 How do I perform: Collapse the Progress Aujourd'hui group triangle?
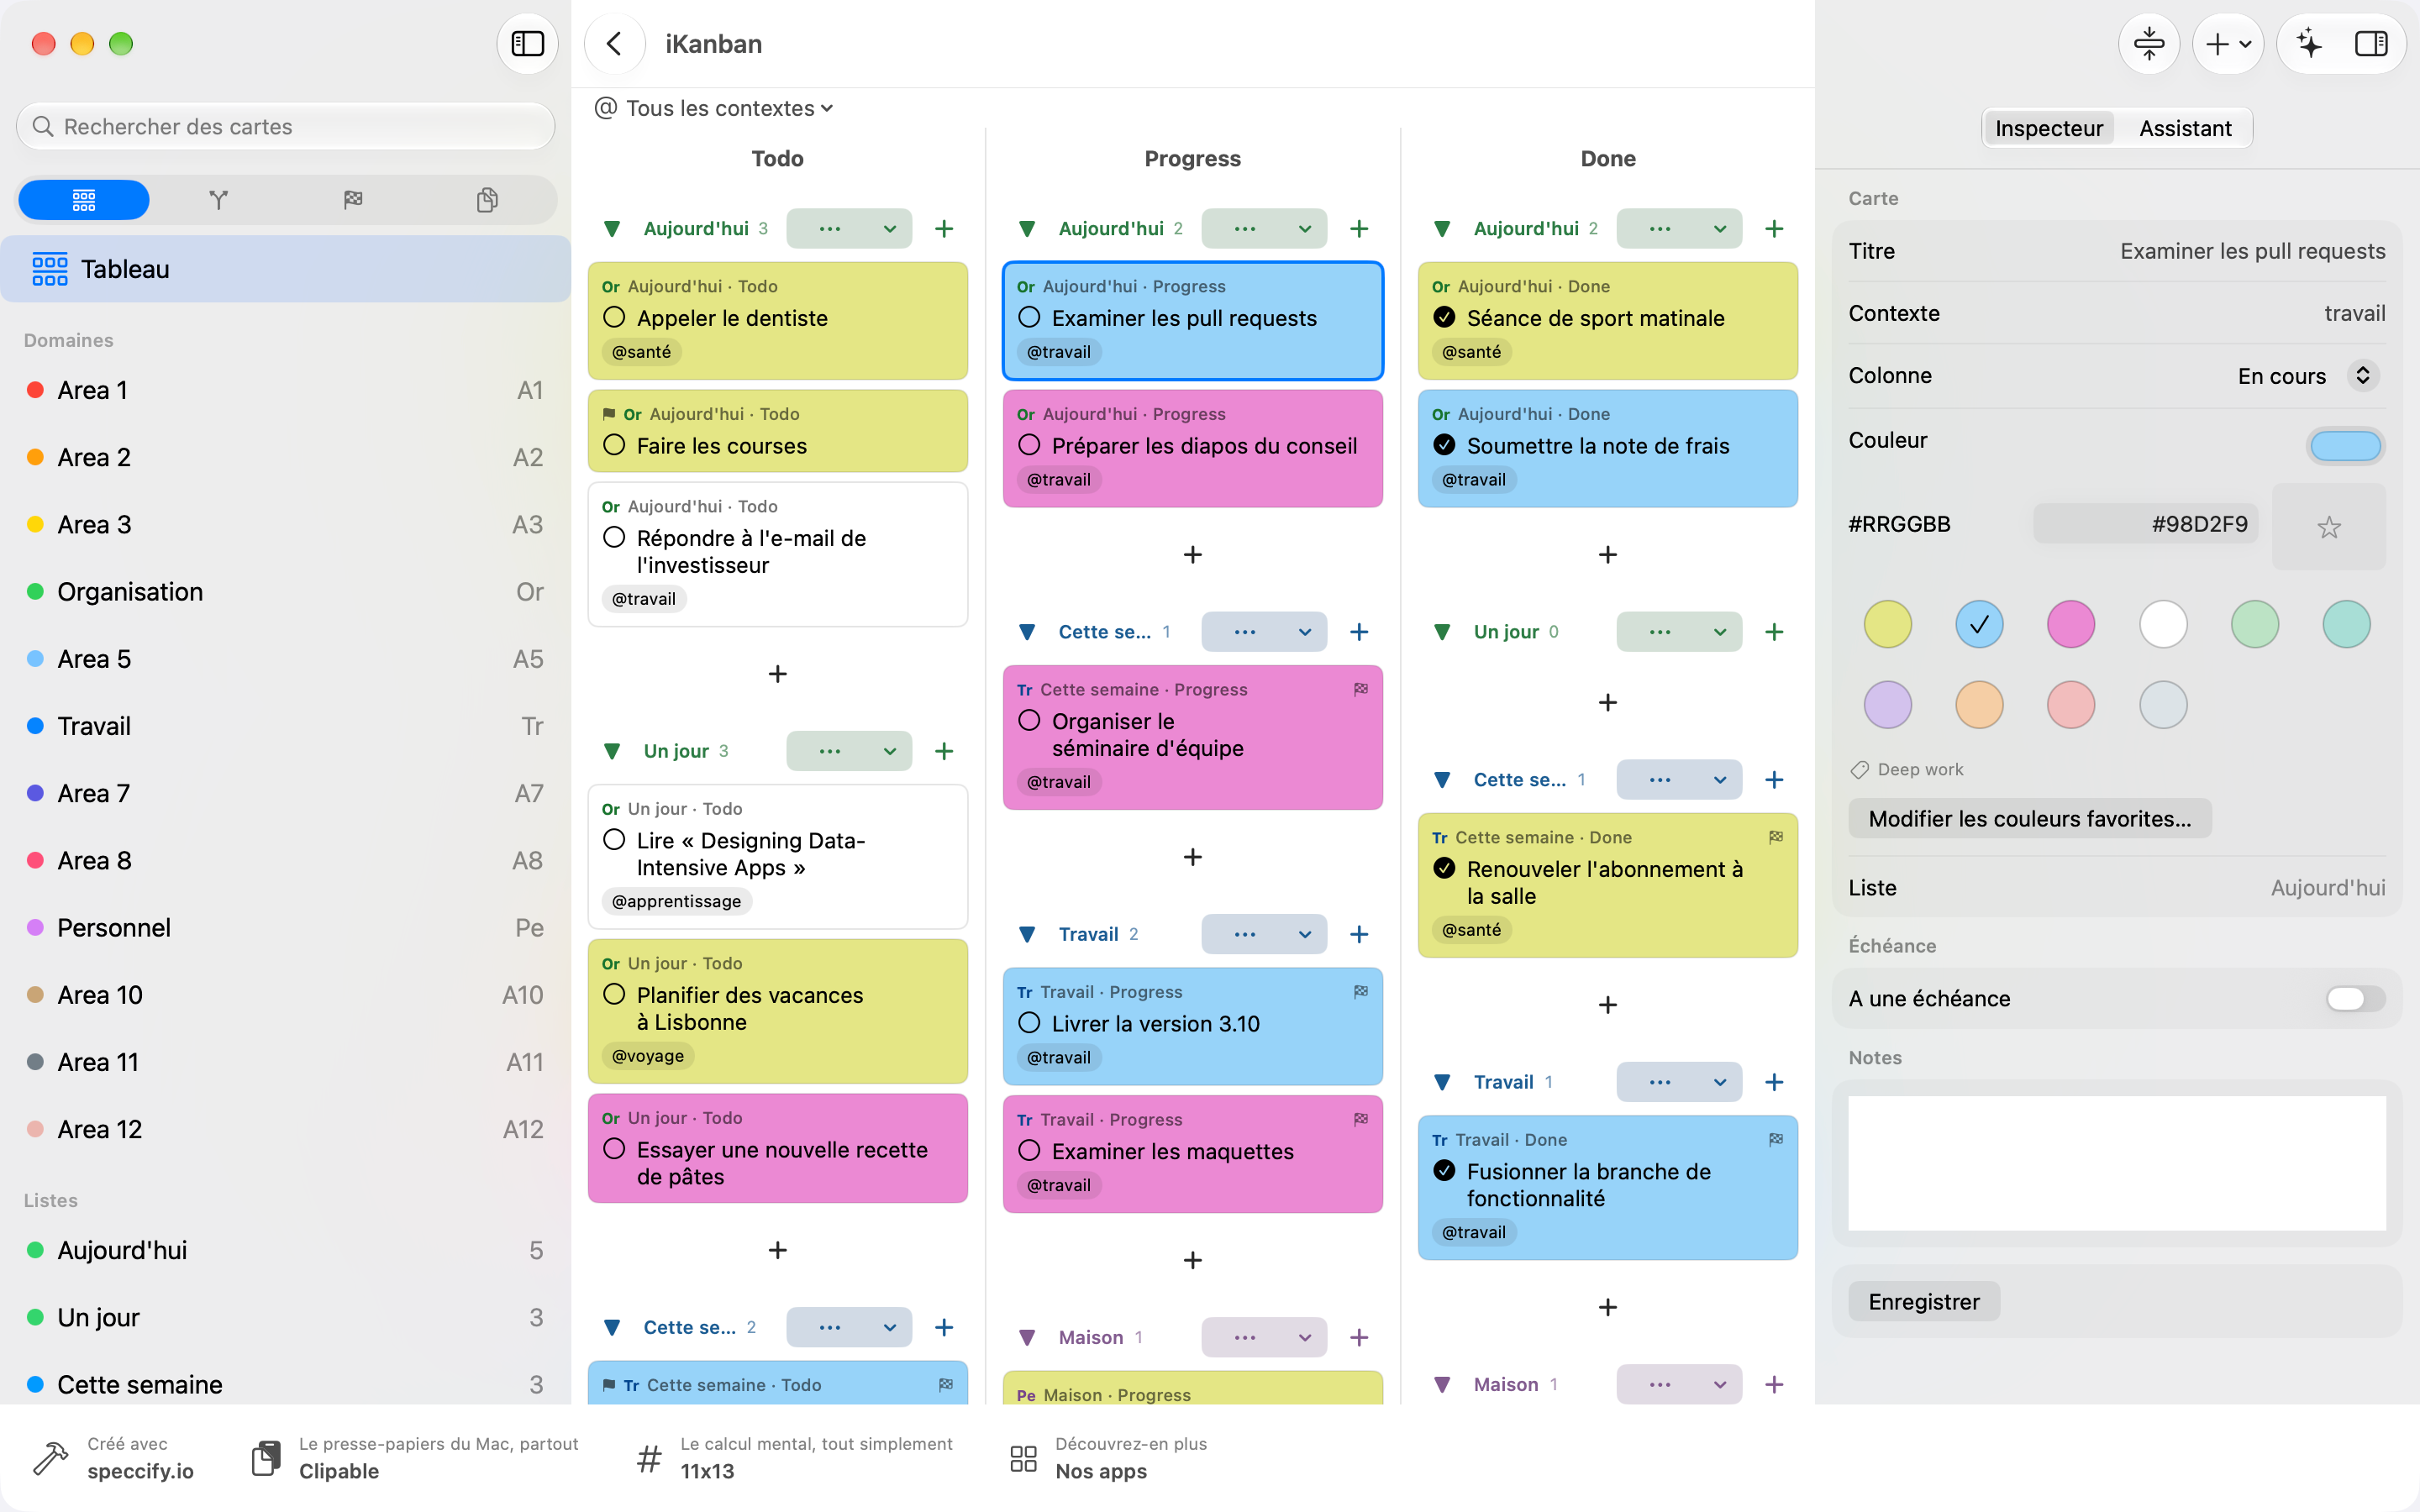point(1027,229)
